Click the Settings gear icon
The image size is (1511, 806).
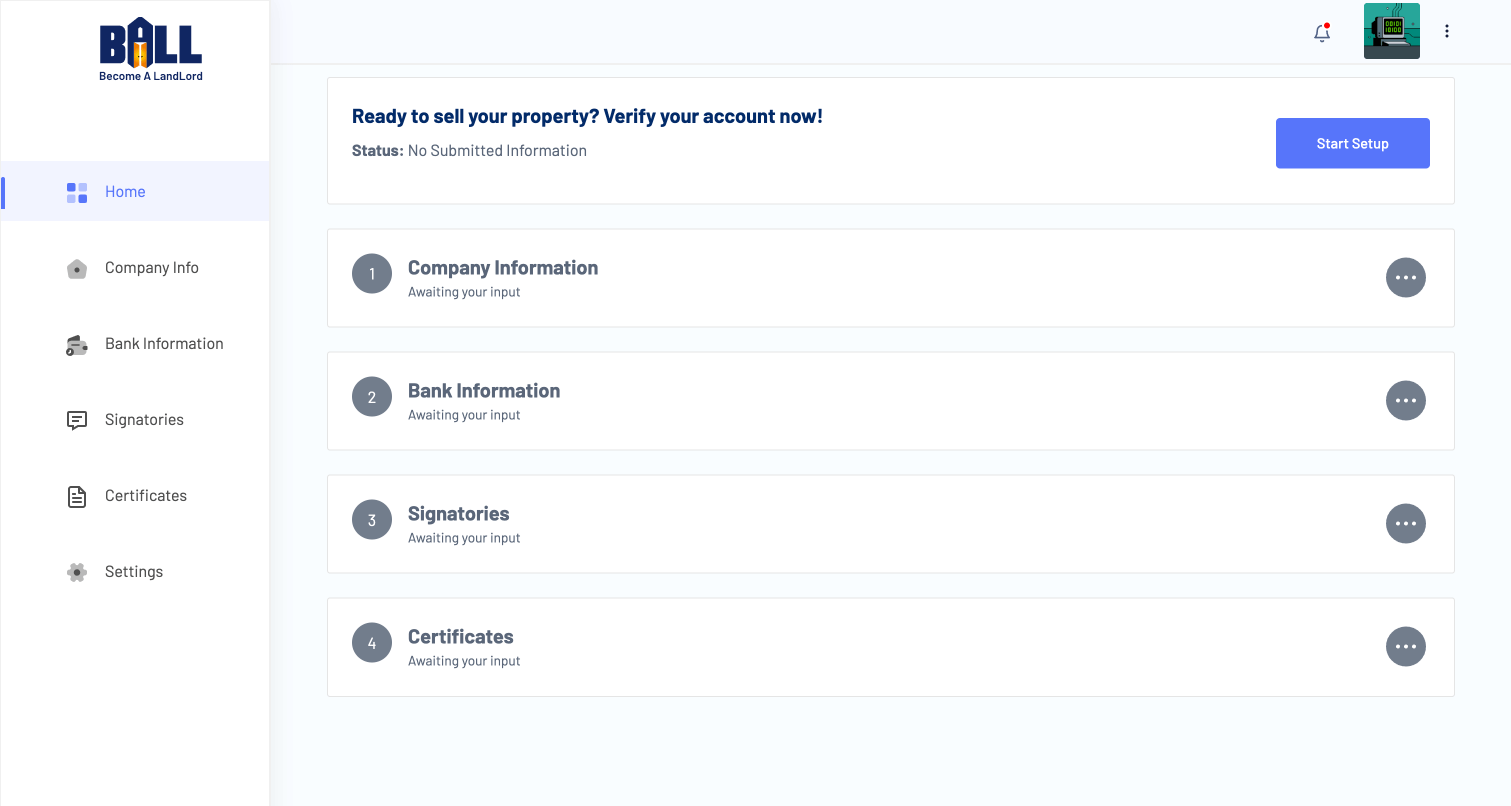[x=77, y=572]
